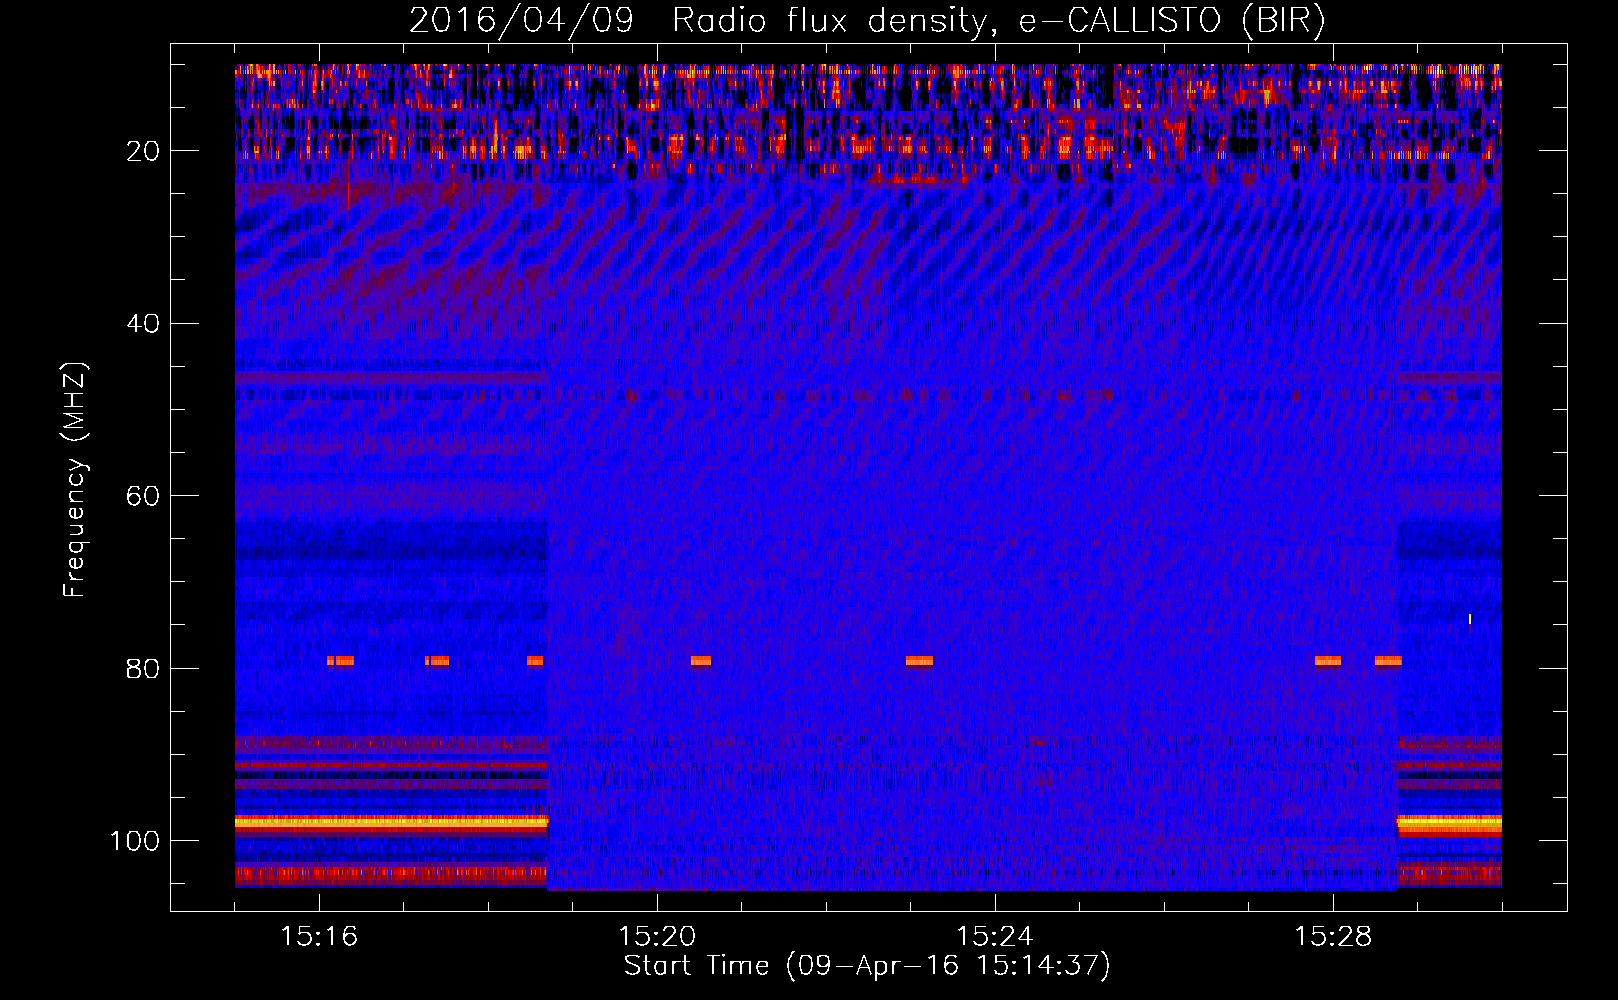Click the frequency tick label '40'
1618x1000 pixels.
click(x=143, y=324)
